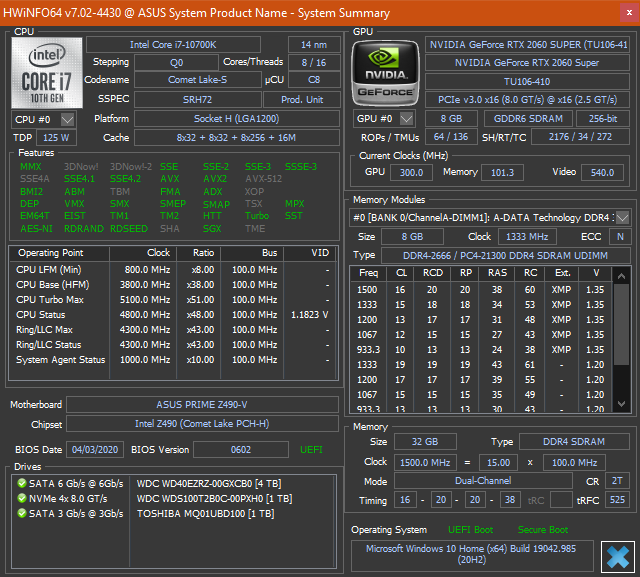Image resolution: width=640 pixels, height=577 pixels.
Task: Click the Ratio column header
Action: tap(199, 253)
